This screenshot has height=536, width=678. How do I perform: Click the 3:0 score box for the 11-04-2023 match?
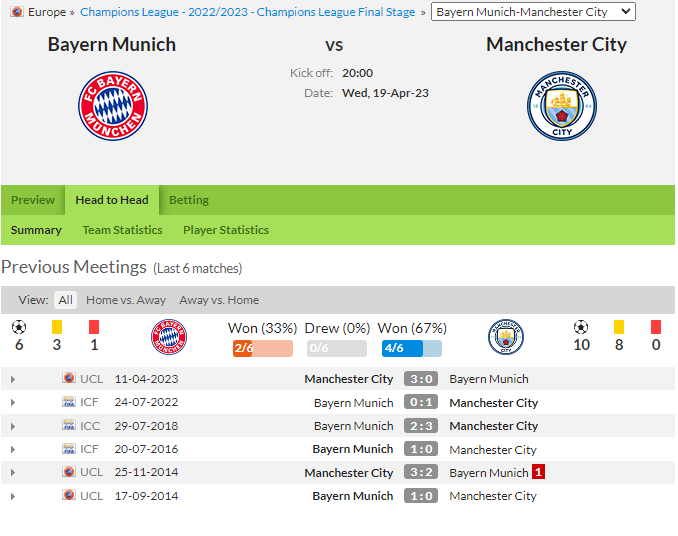click(x=421, y=379)
